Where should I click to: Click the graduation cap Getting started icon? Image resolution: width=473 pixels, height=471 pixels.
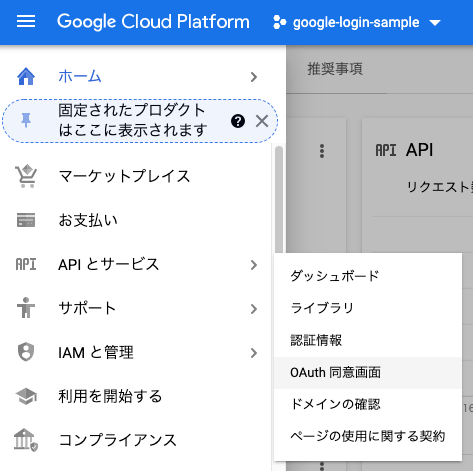point(26,396)
